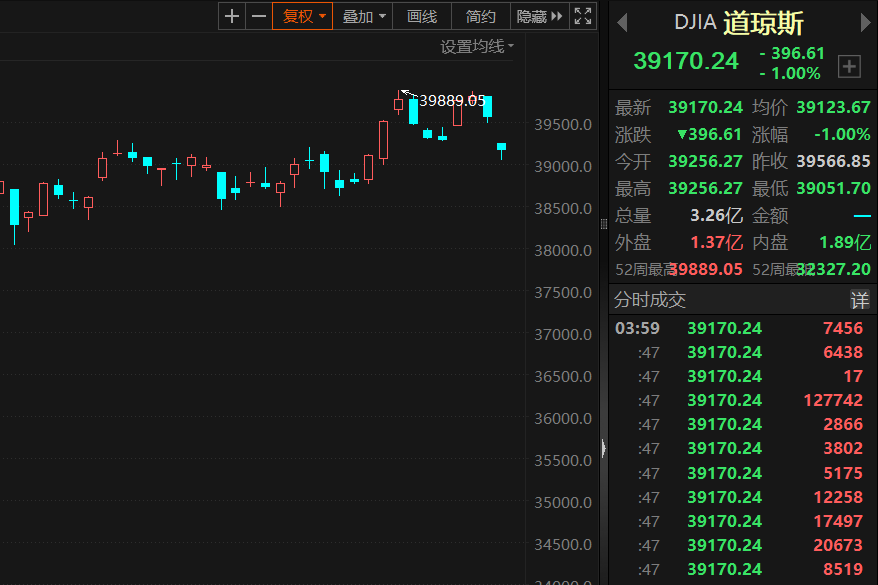The image size is (878, 585).
Task: Toggle 隐藏 to hide side panel
Action: (x=539, y=16)
